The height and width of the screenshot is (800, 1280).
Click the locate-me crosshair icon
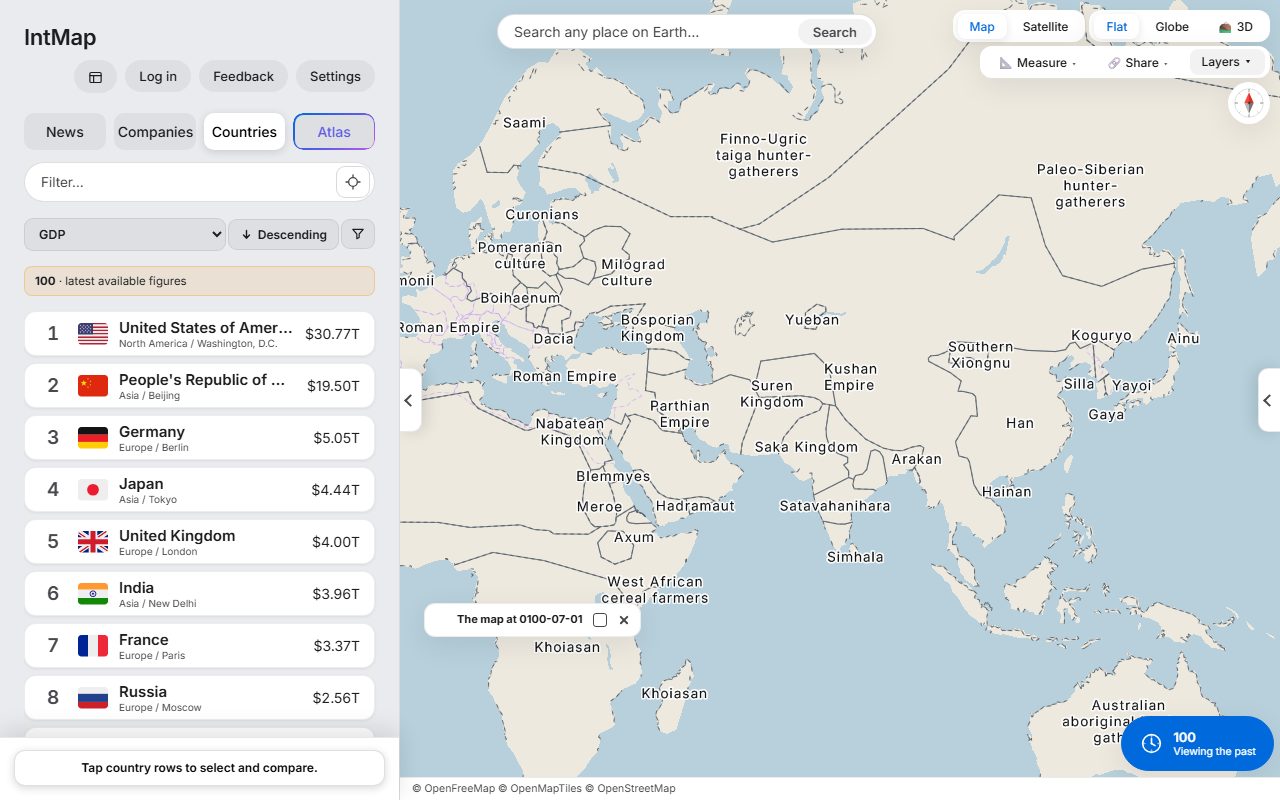(x=353, y=182)
